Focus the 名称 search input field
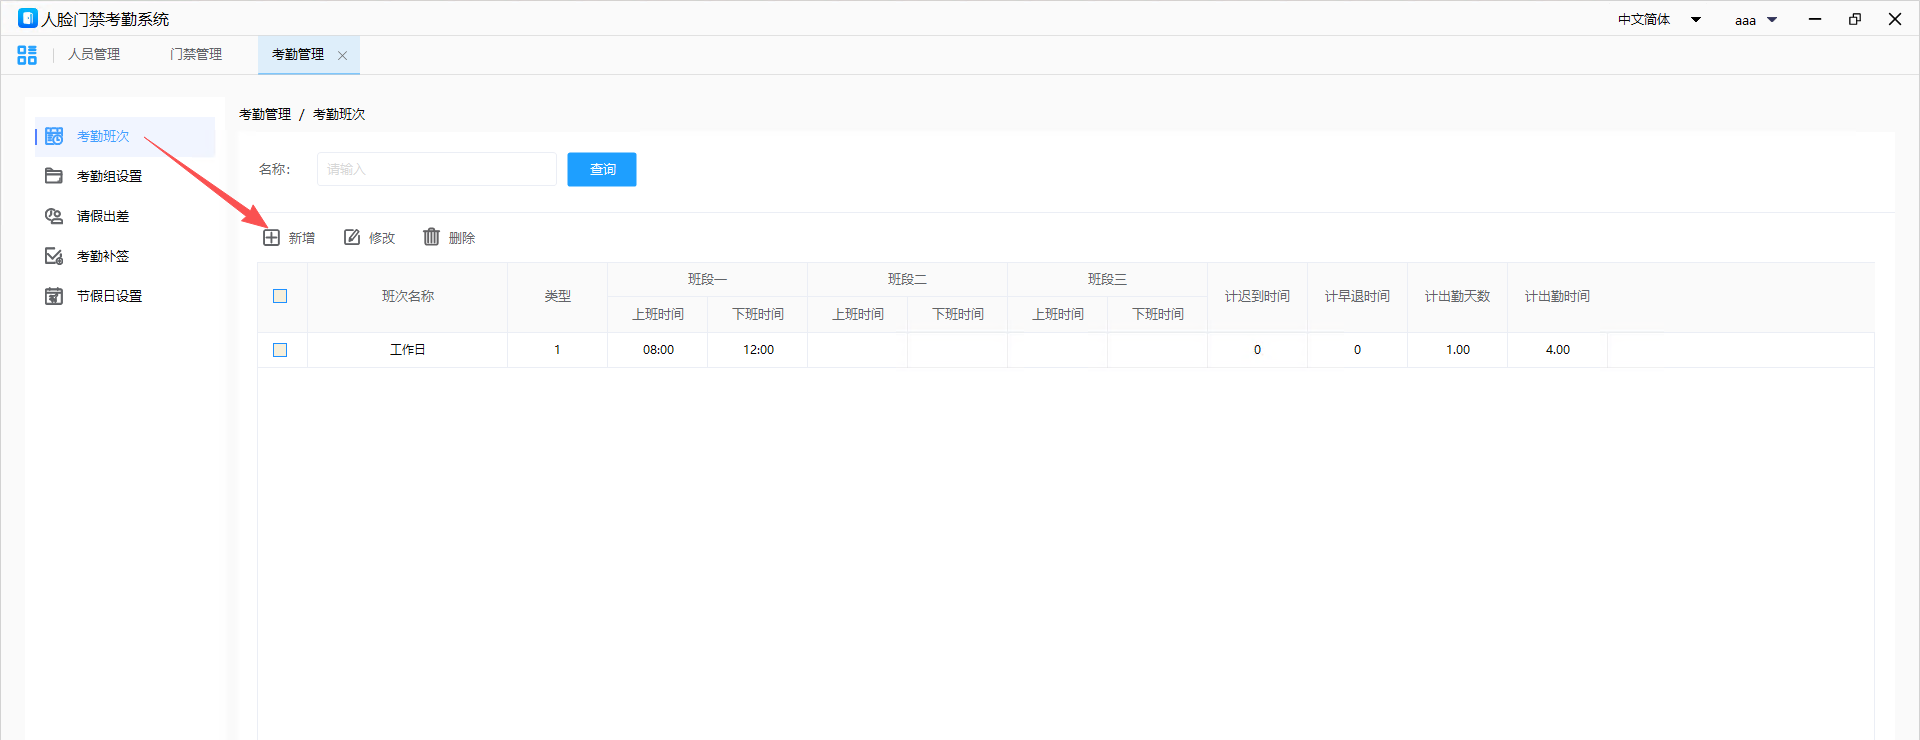Image resolution: width=1920 pixels, height=740 pixels. [436, 169]
